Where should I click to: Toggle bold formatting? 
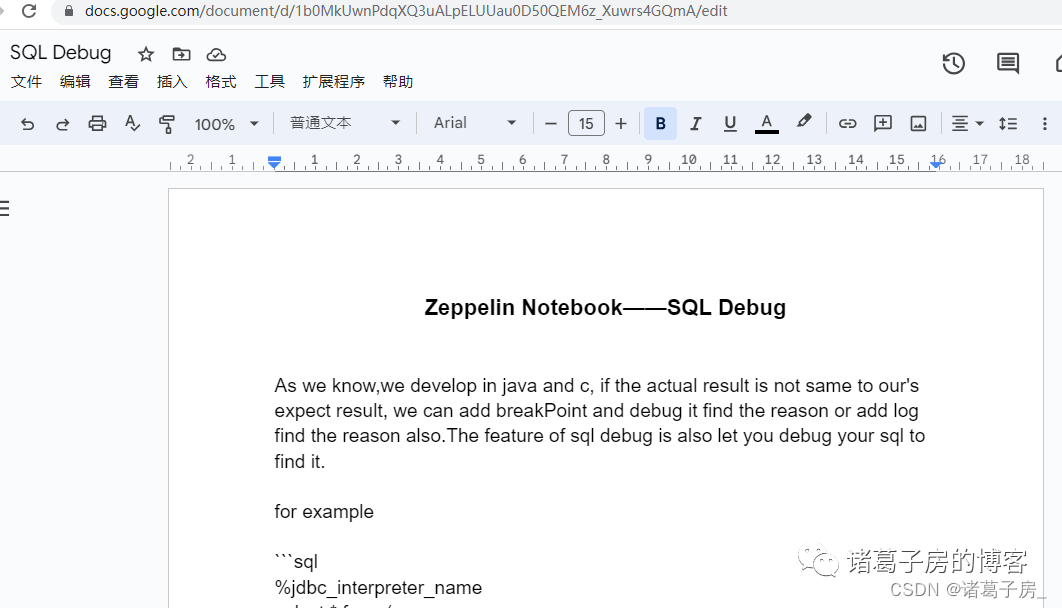pyautogui.click(x=660, y=123)
